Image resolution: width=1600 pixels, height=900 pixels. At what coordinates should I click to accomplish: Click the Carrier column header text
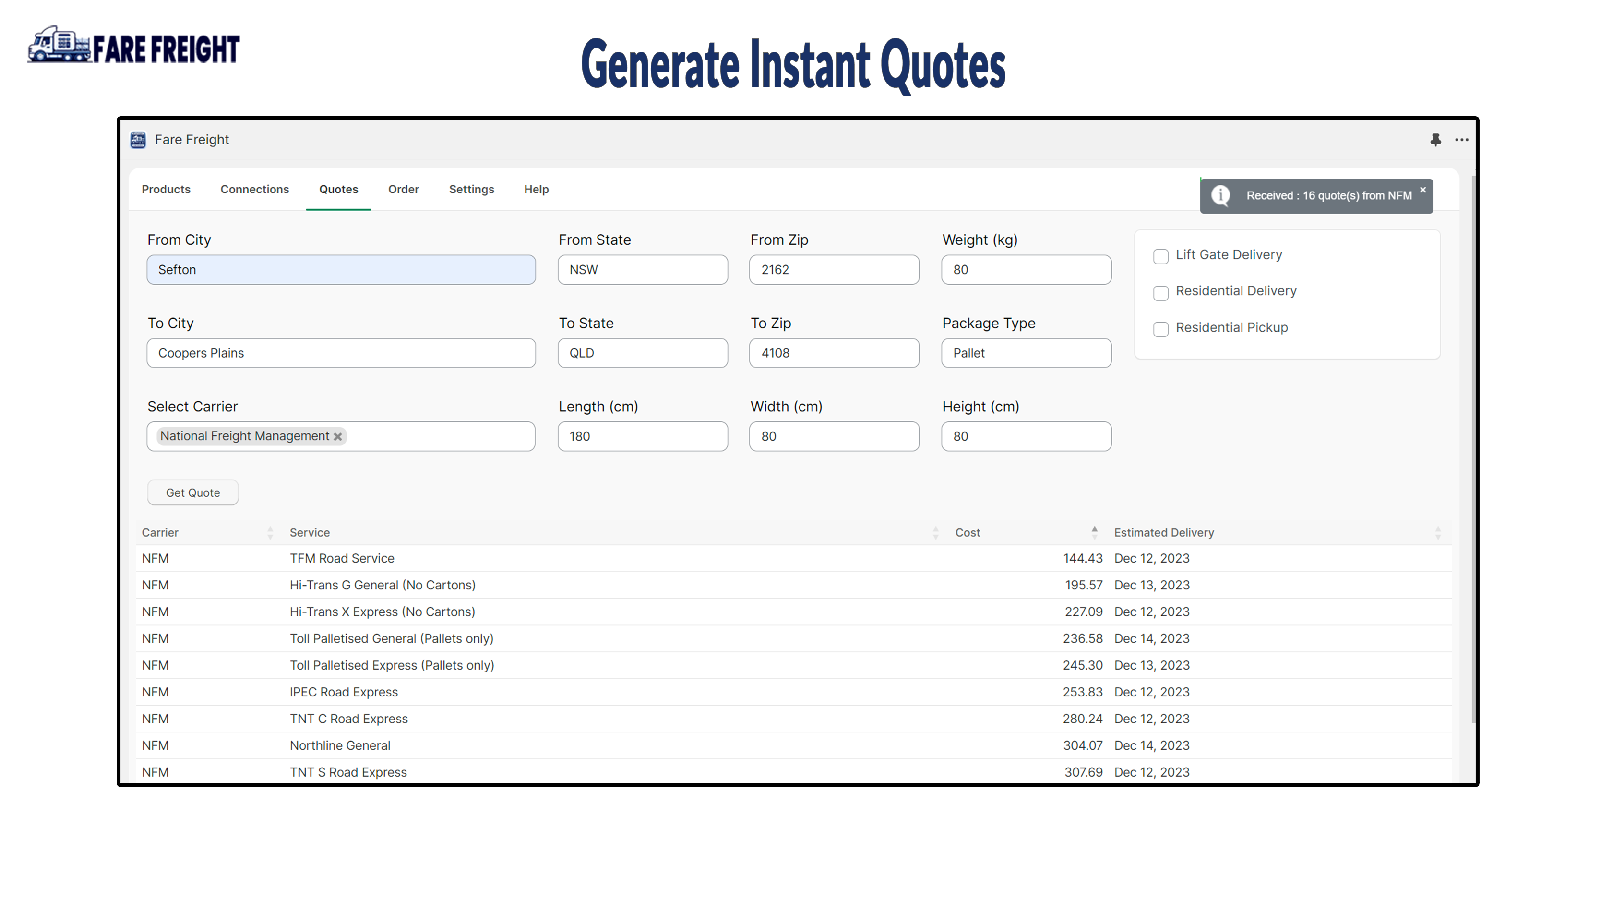click(x=160, y=533)
